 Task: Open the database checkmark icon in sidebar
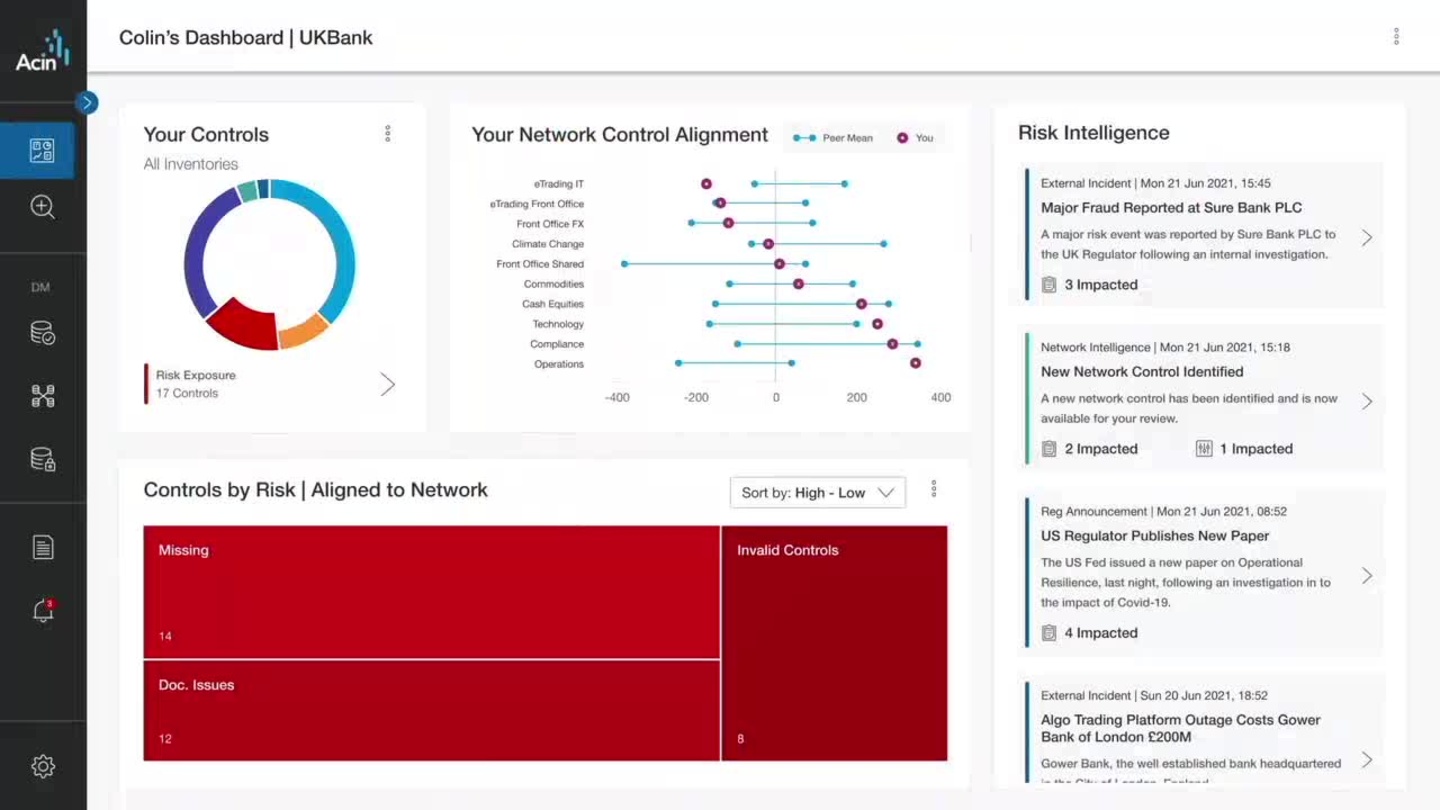42,333
